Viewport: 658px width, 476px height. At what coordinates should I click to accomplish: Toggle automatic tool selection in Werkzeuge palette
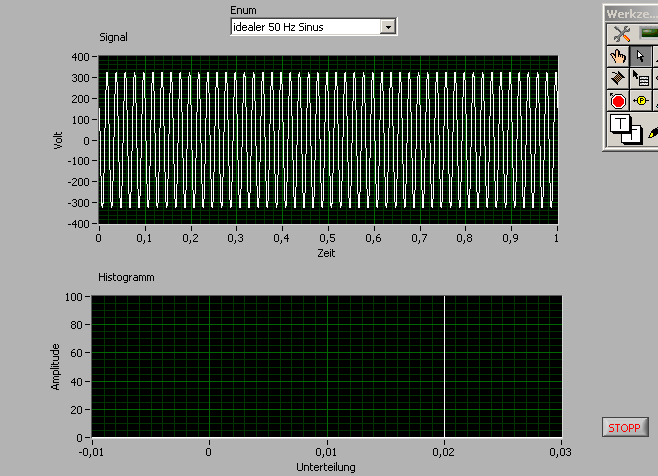tap(622, 34)
